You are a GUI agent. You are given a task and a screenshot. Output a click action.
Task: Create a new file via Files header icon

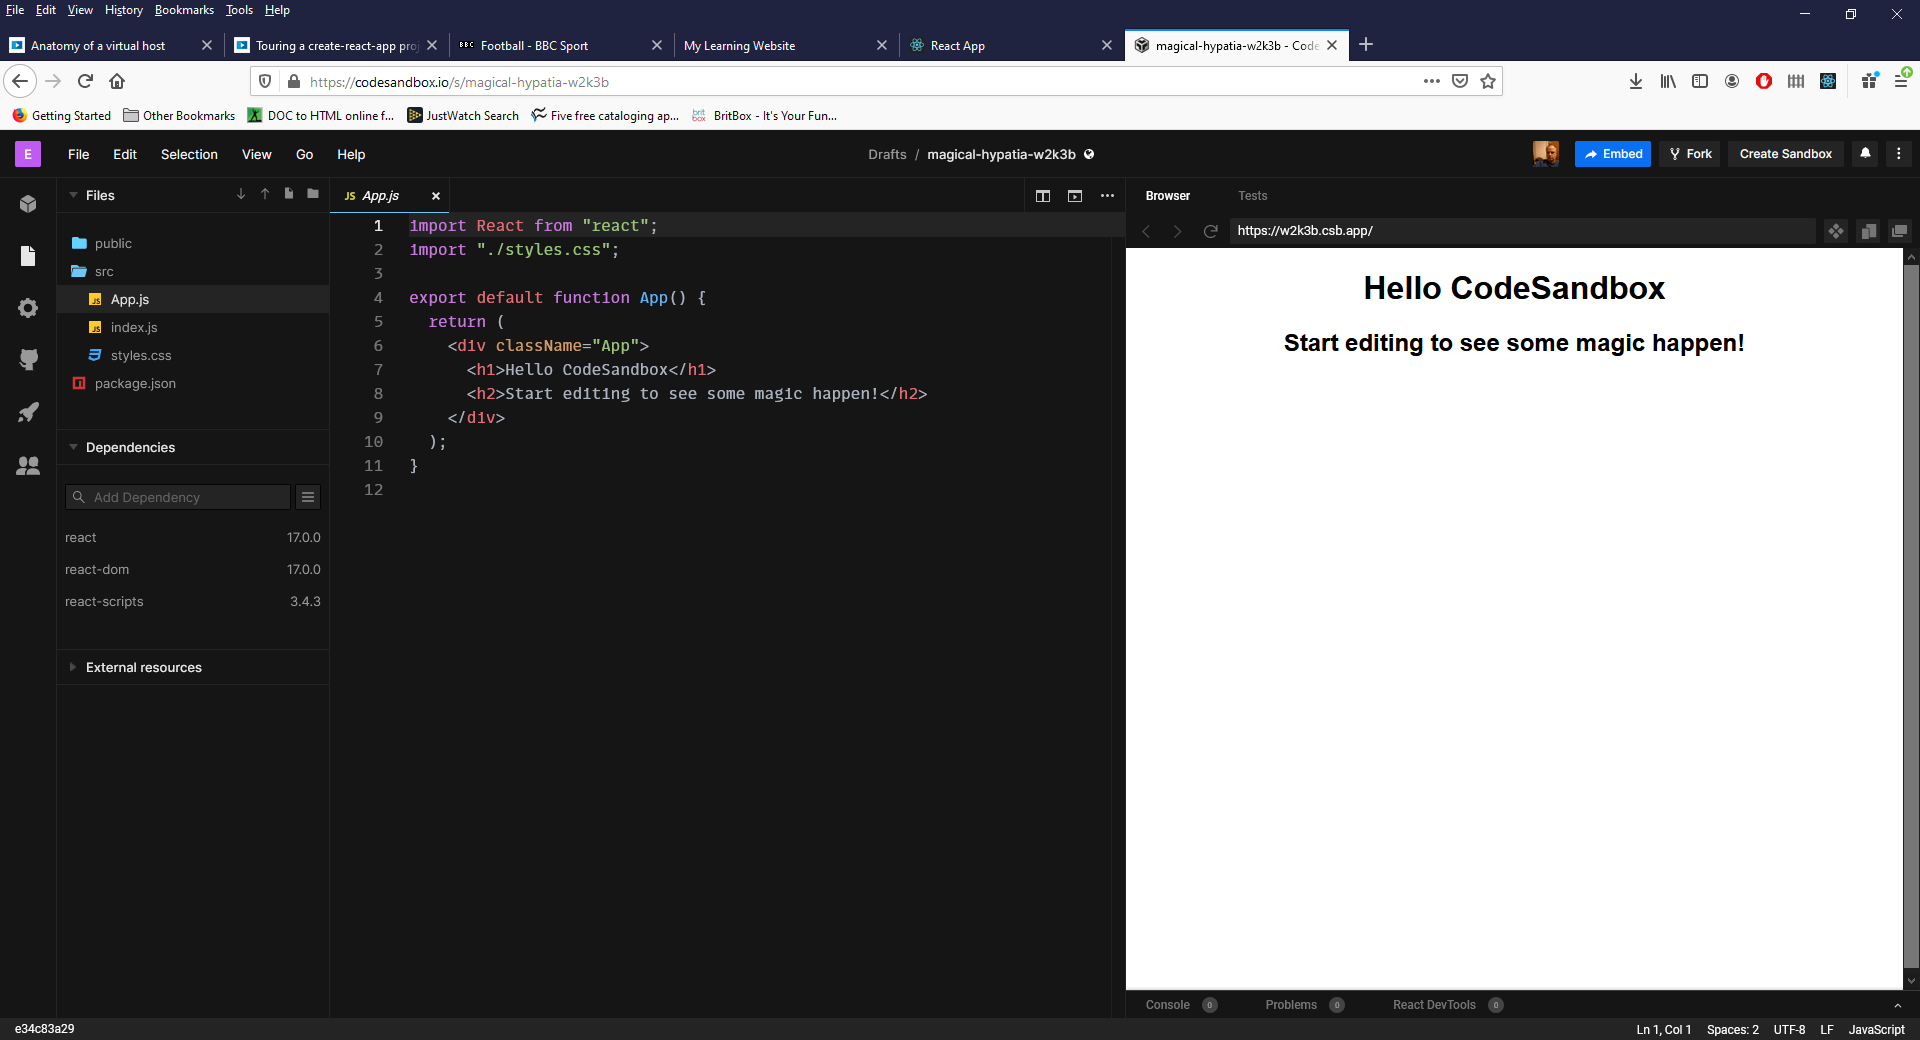[x=289, y=194]
